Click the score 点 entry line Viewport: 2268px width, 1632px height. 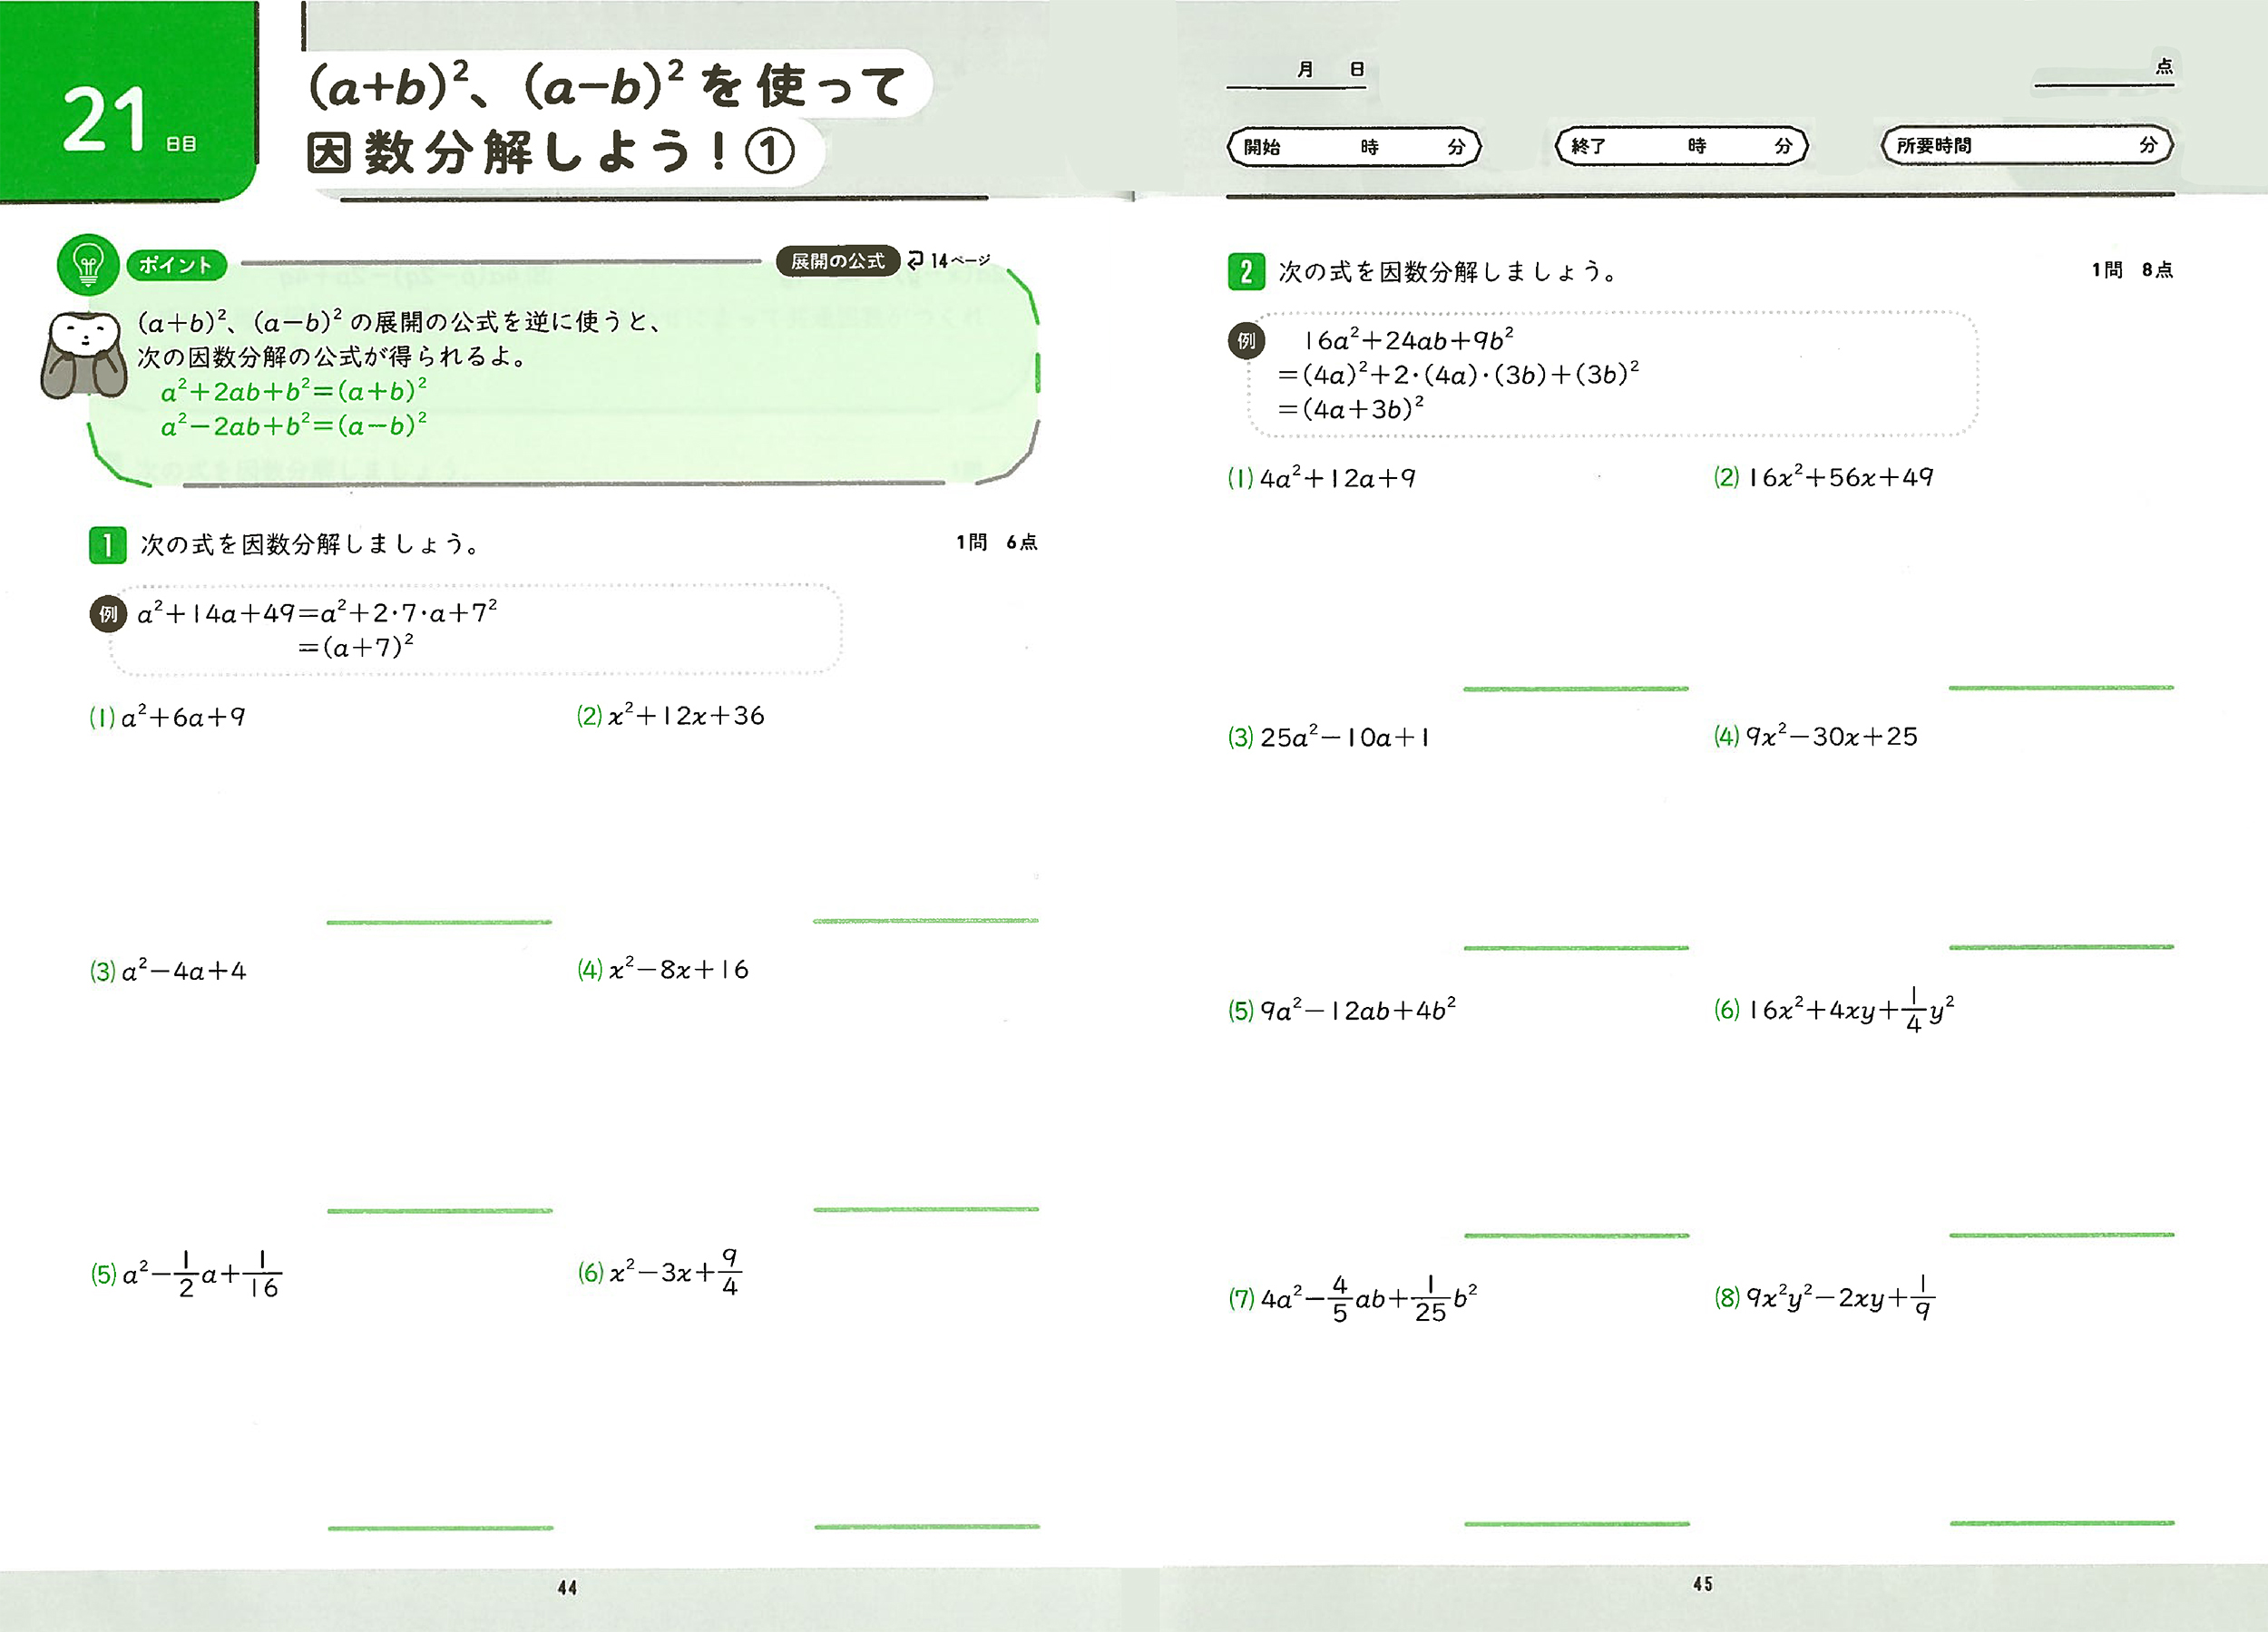(2104, 70)
